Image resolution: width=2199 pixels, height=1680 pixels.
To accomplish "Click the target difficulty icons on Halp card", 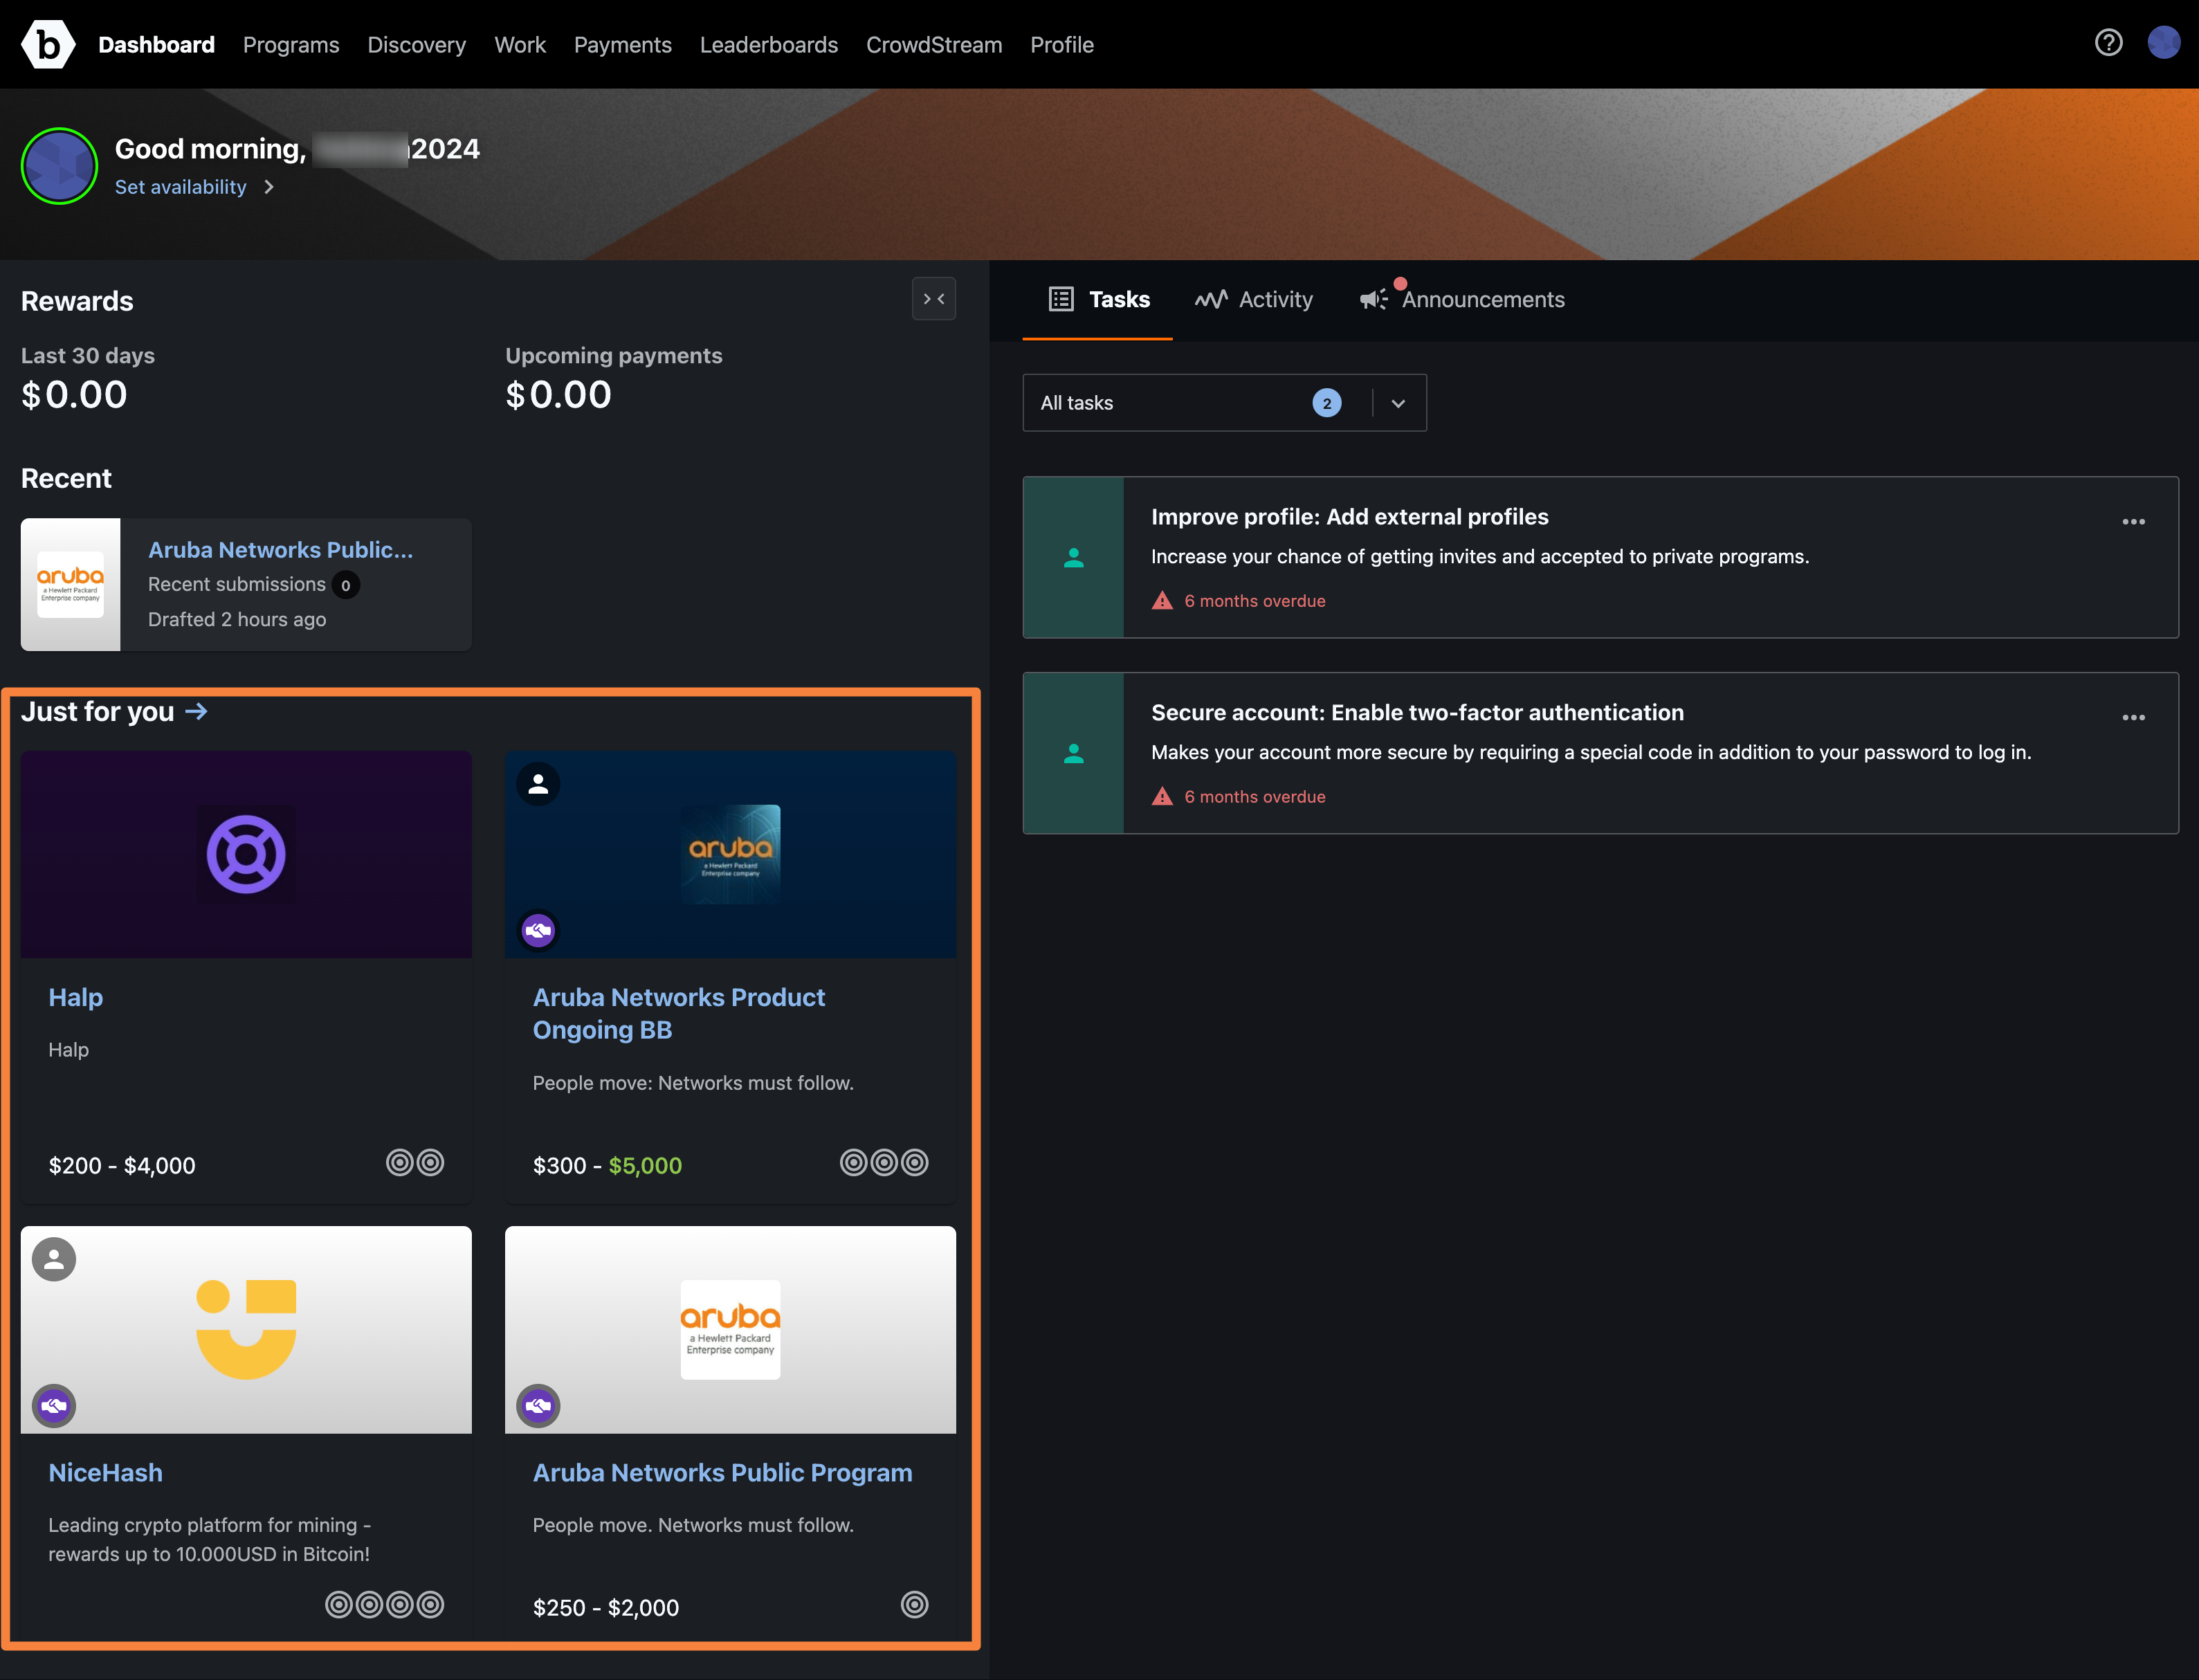I will pos(415,1163).
